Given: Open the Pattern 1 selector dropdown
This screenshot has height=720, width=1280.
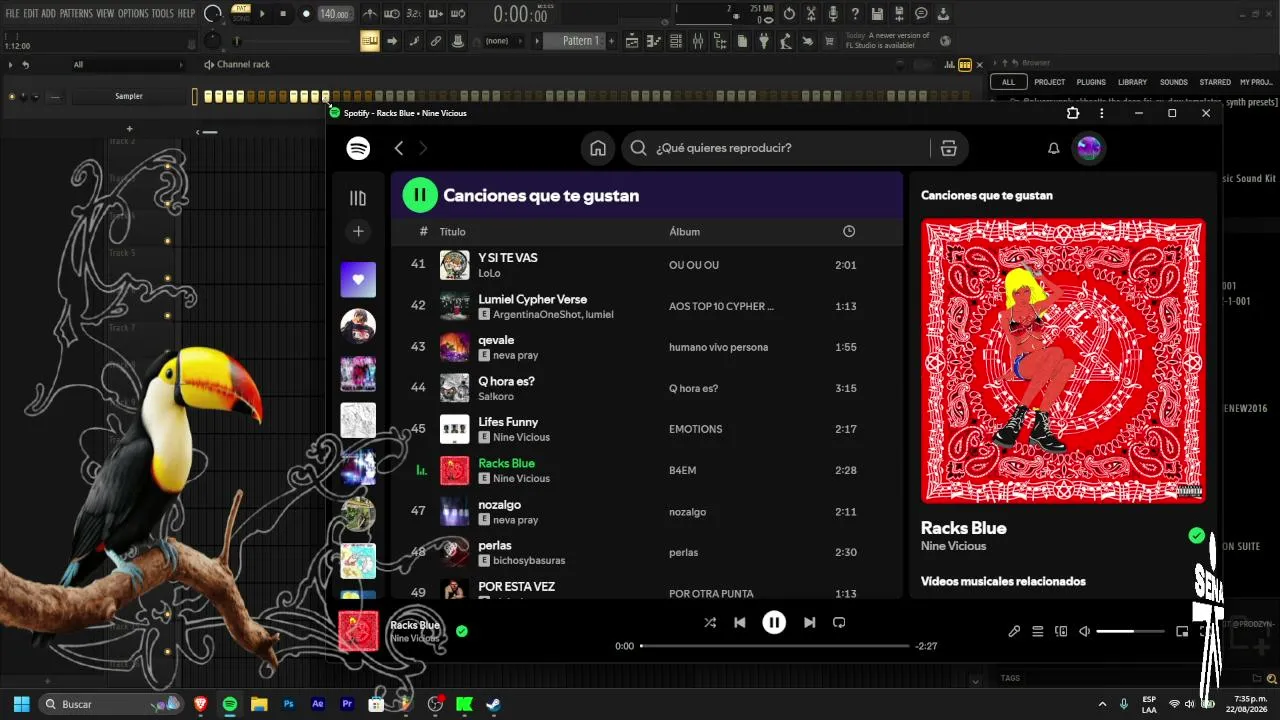Looking at the screenshot, I should pos(573,41).
